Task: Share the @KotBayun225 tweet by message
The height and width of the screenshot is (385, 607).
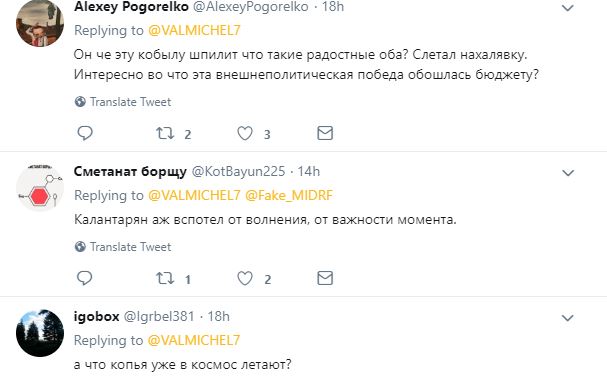Action: [x=325, y=278]
